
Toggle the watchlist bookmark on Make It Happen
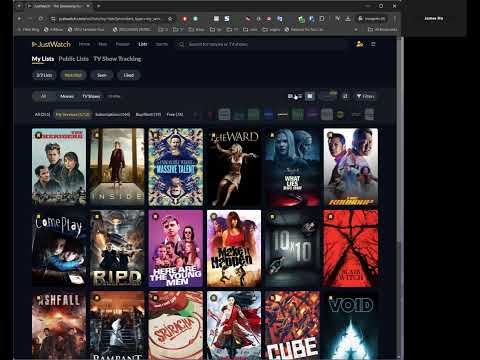(213, 216)
